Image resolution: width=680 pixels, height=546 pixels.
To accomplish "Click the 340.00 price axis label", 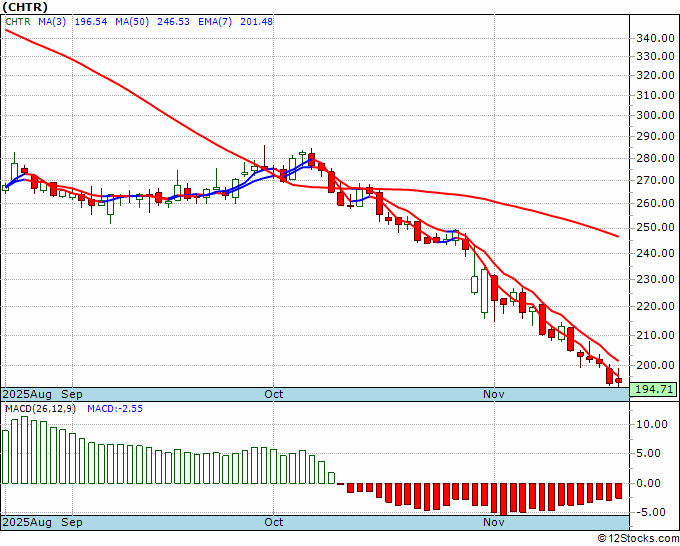I will pyautogui.click(x=655, y=38).
